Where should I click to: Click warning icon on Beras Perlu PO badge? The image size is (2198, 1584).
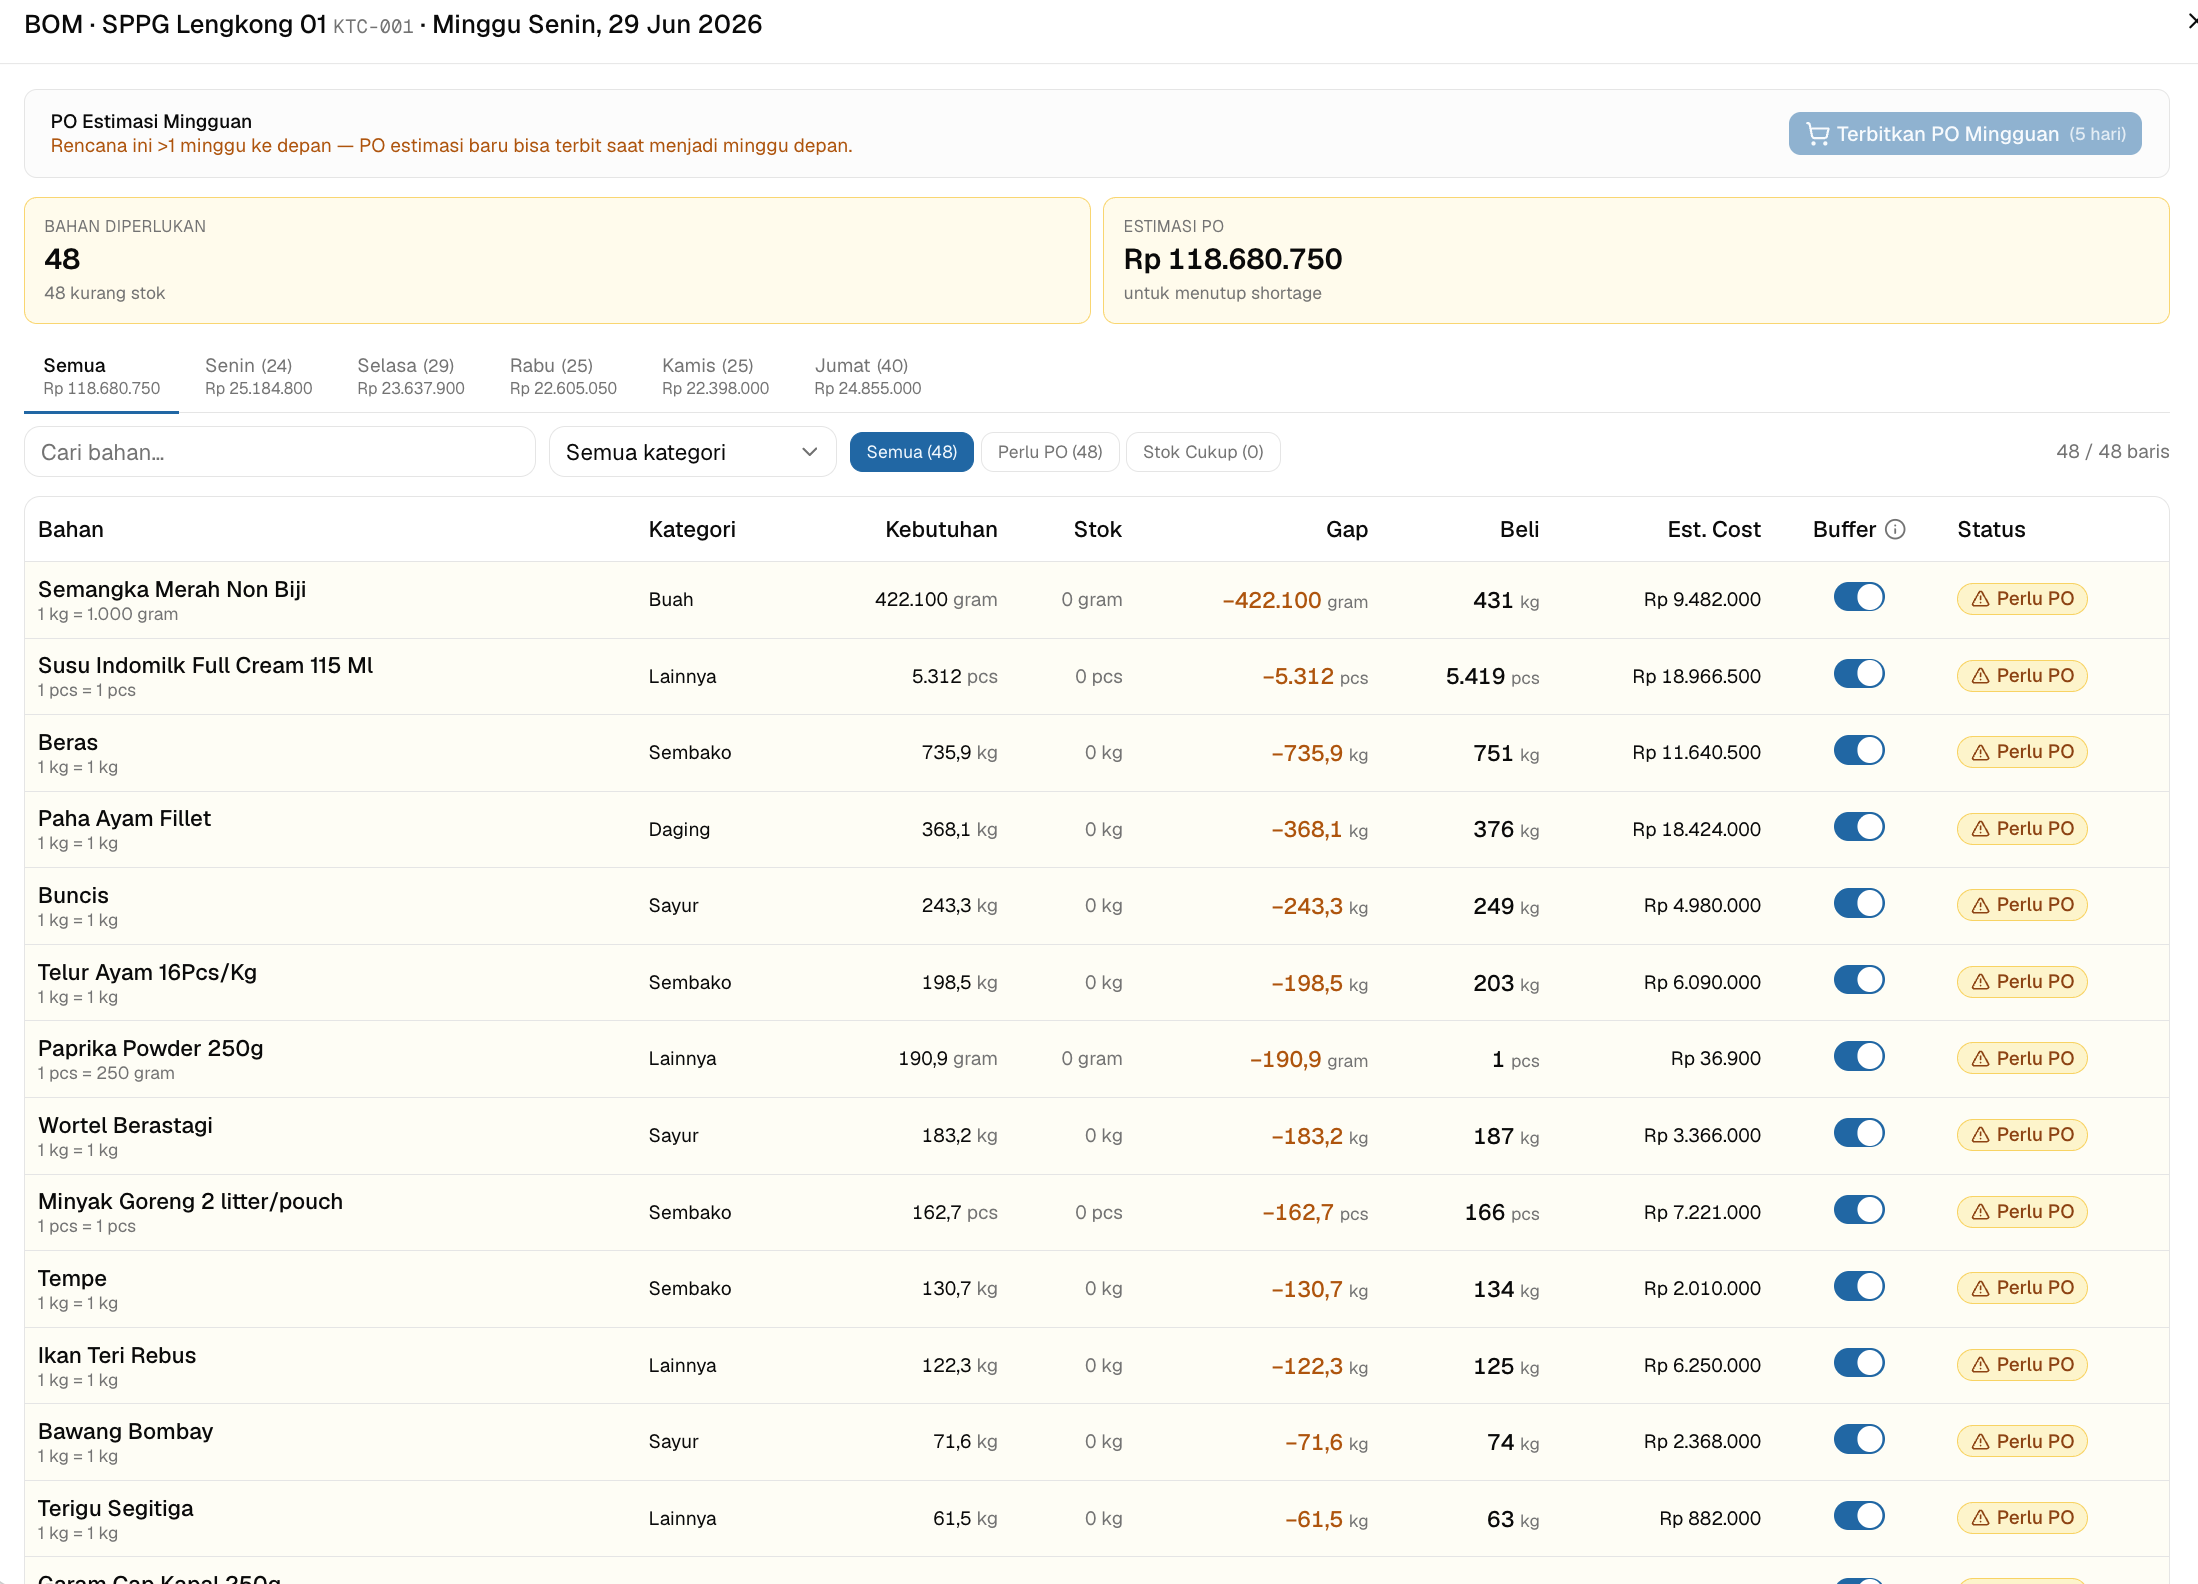tap(1980, 752)
